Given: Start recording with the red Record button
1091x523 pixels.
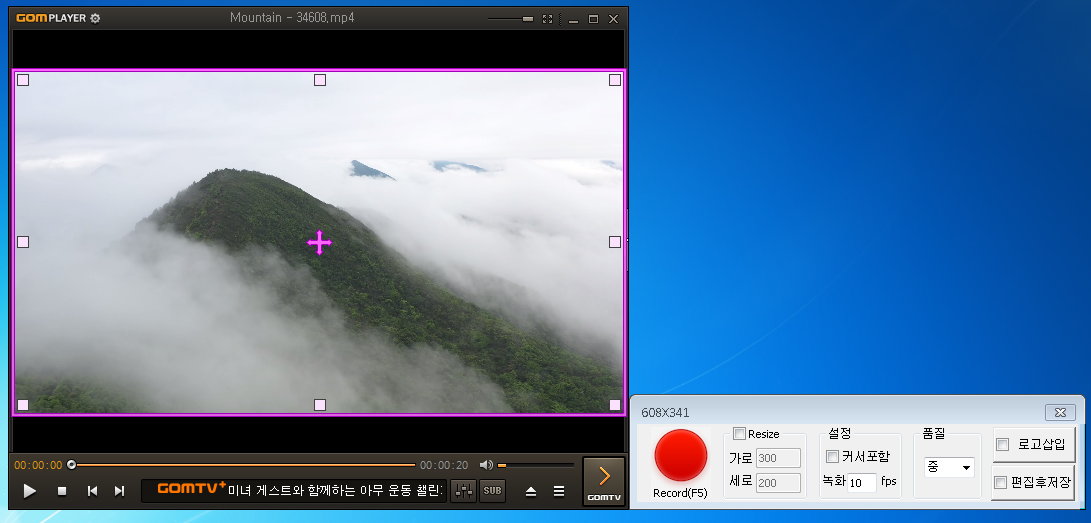Looking at the screenshot, I should pos(680,456).
